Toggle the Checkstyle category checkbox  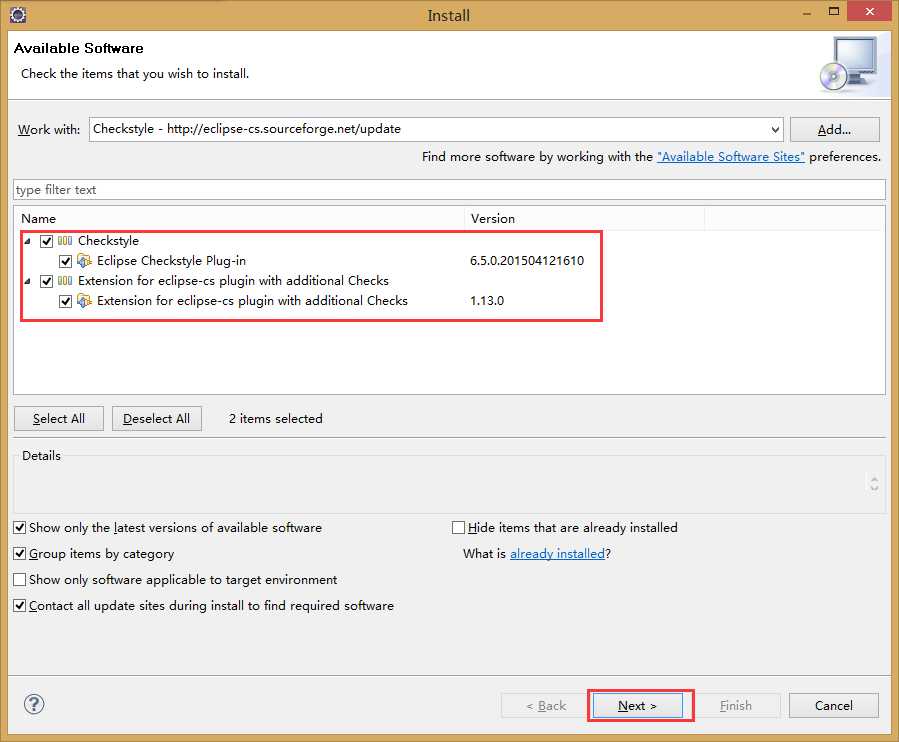[46, 241]
